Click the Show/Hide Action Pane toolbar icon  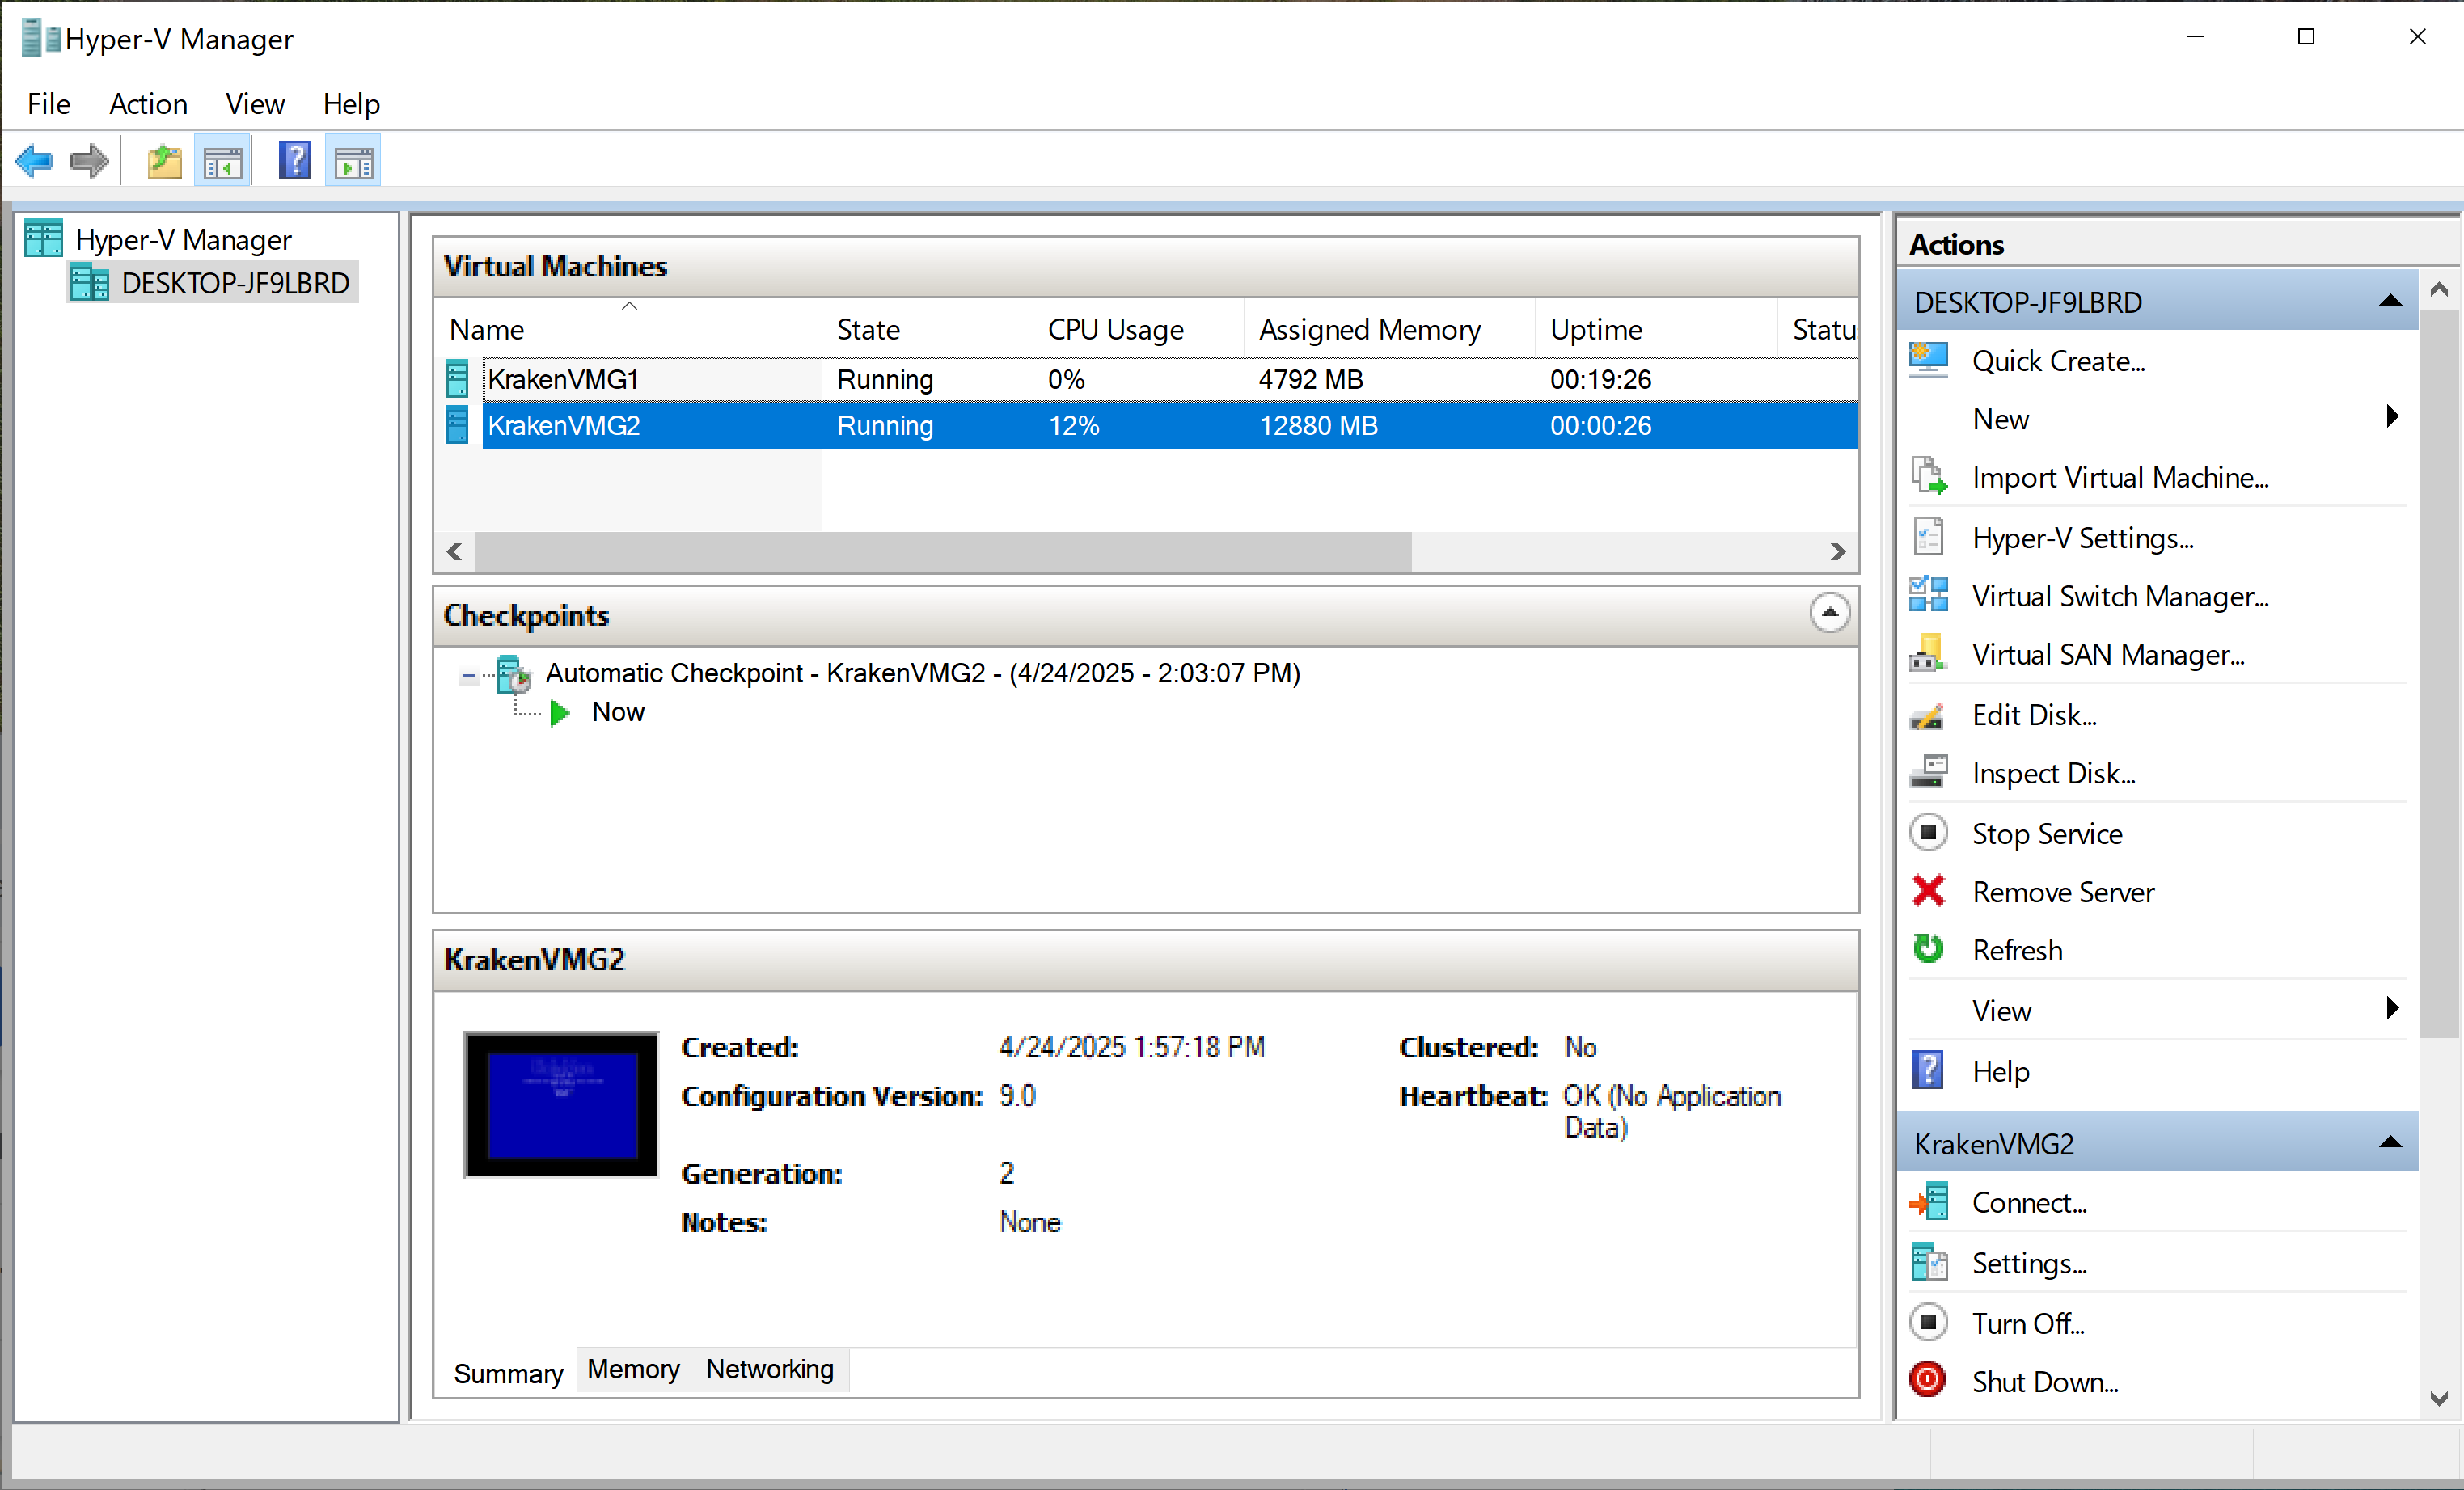click(x=353, y=161)
